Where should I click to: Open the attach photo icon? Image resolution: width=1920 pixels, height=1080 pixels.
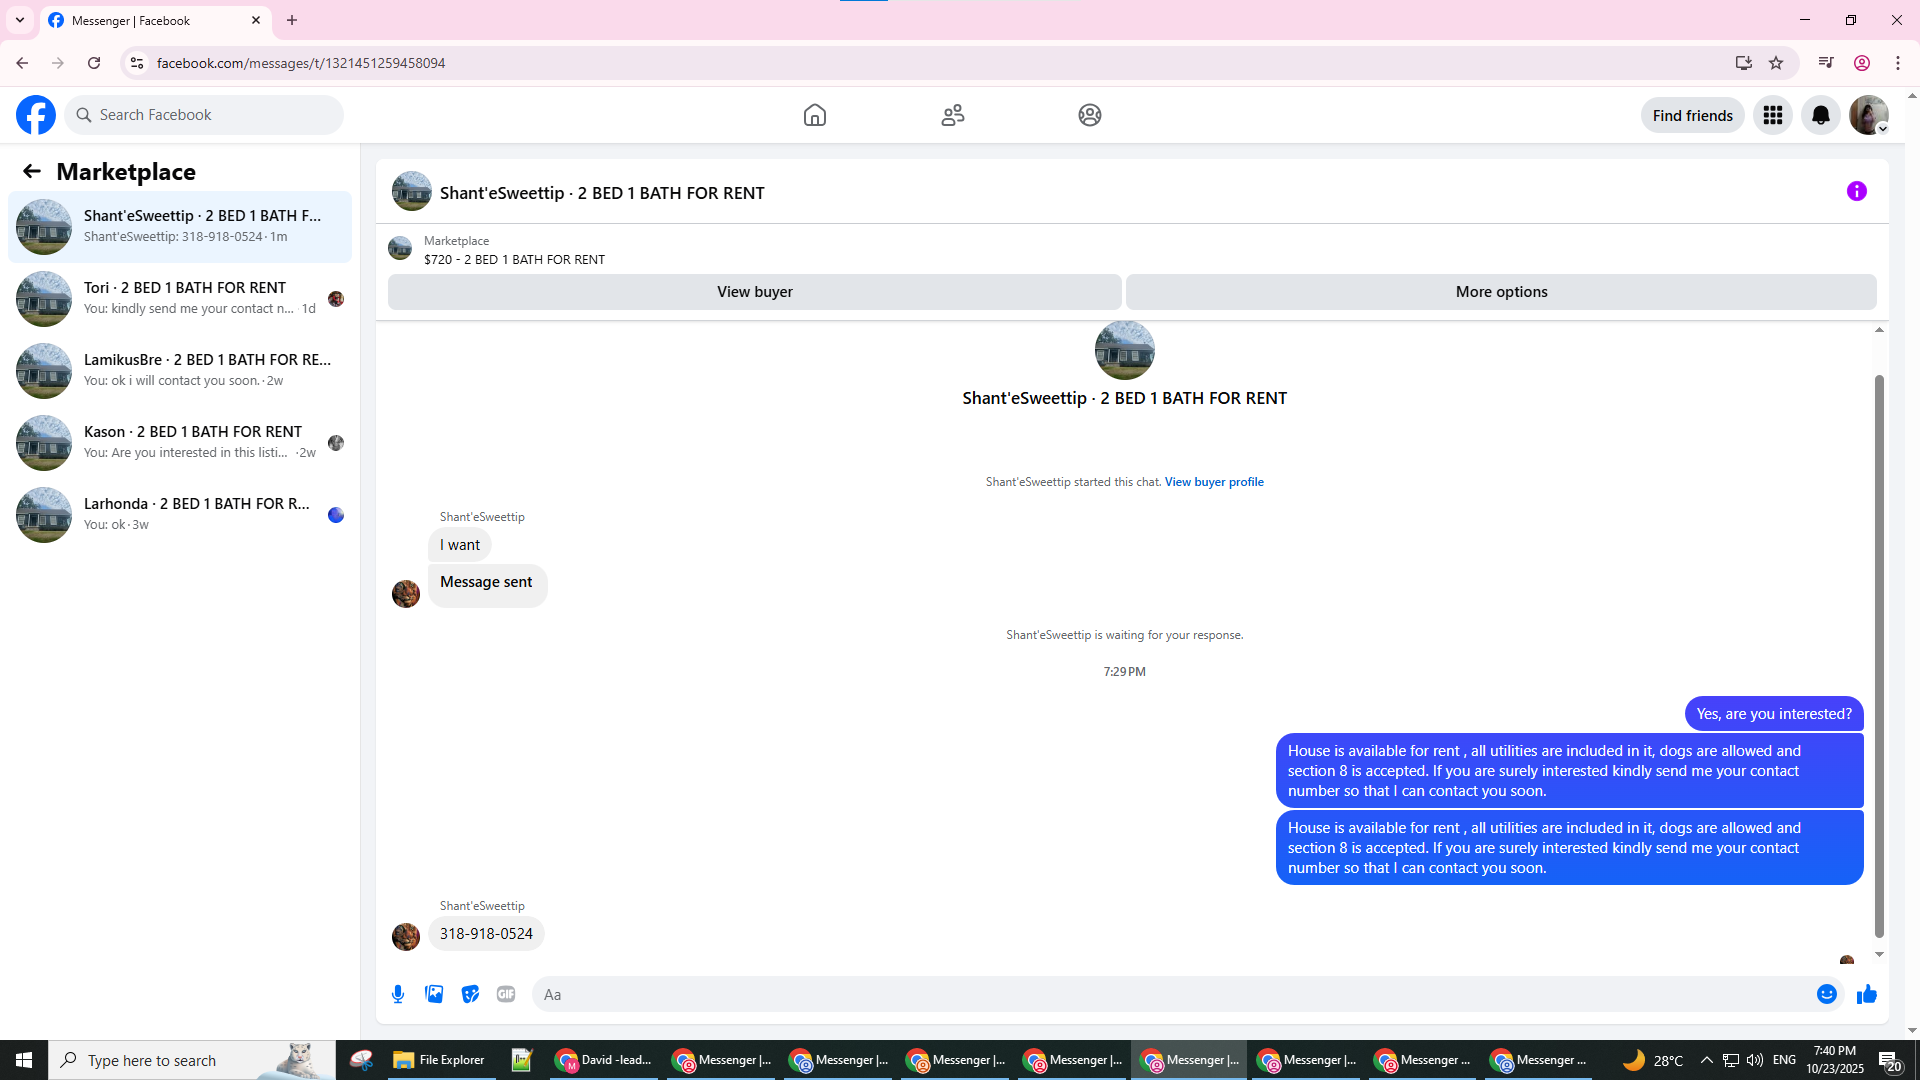click(434, 994)
